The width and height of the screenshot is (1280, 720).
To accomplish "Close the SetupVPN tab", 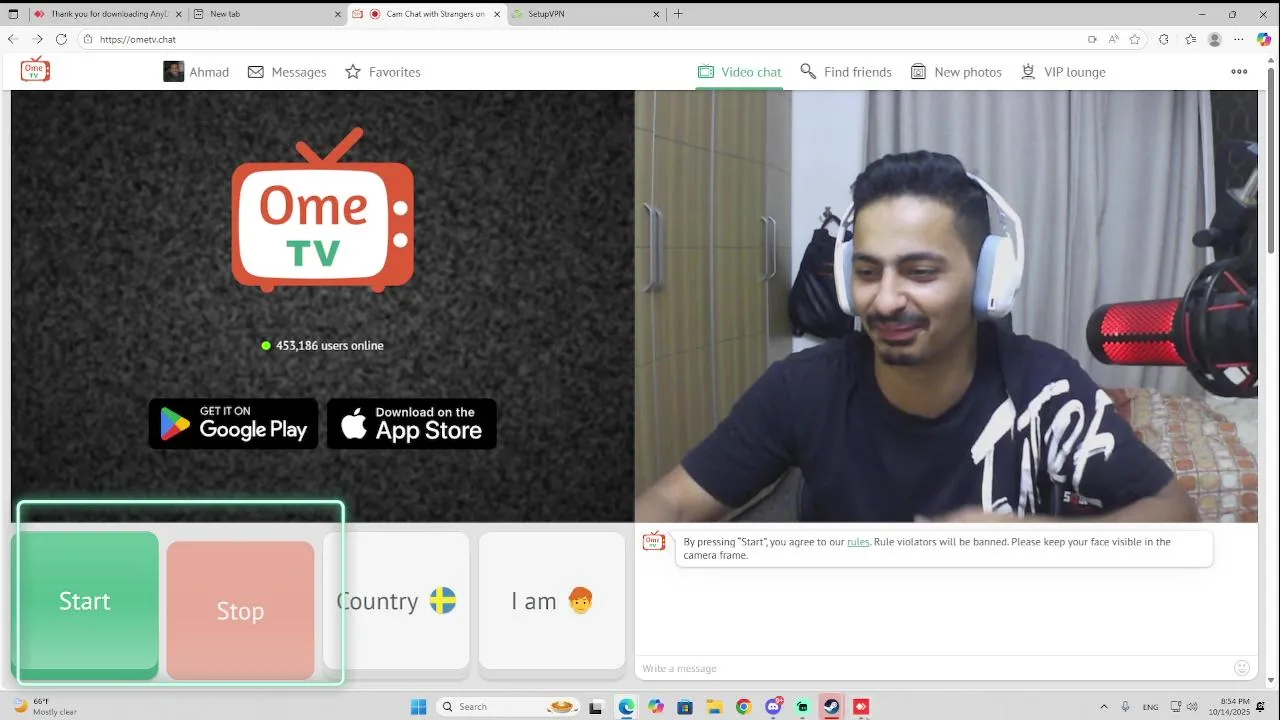I will (x=656, y=14).
